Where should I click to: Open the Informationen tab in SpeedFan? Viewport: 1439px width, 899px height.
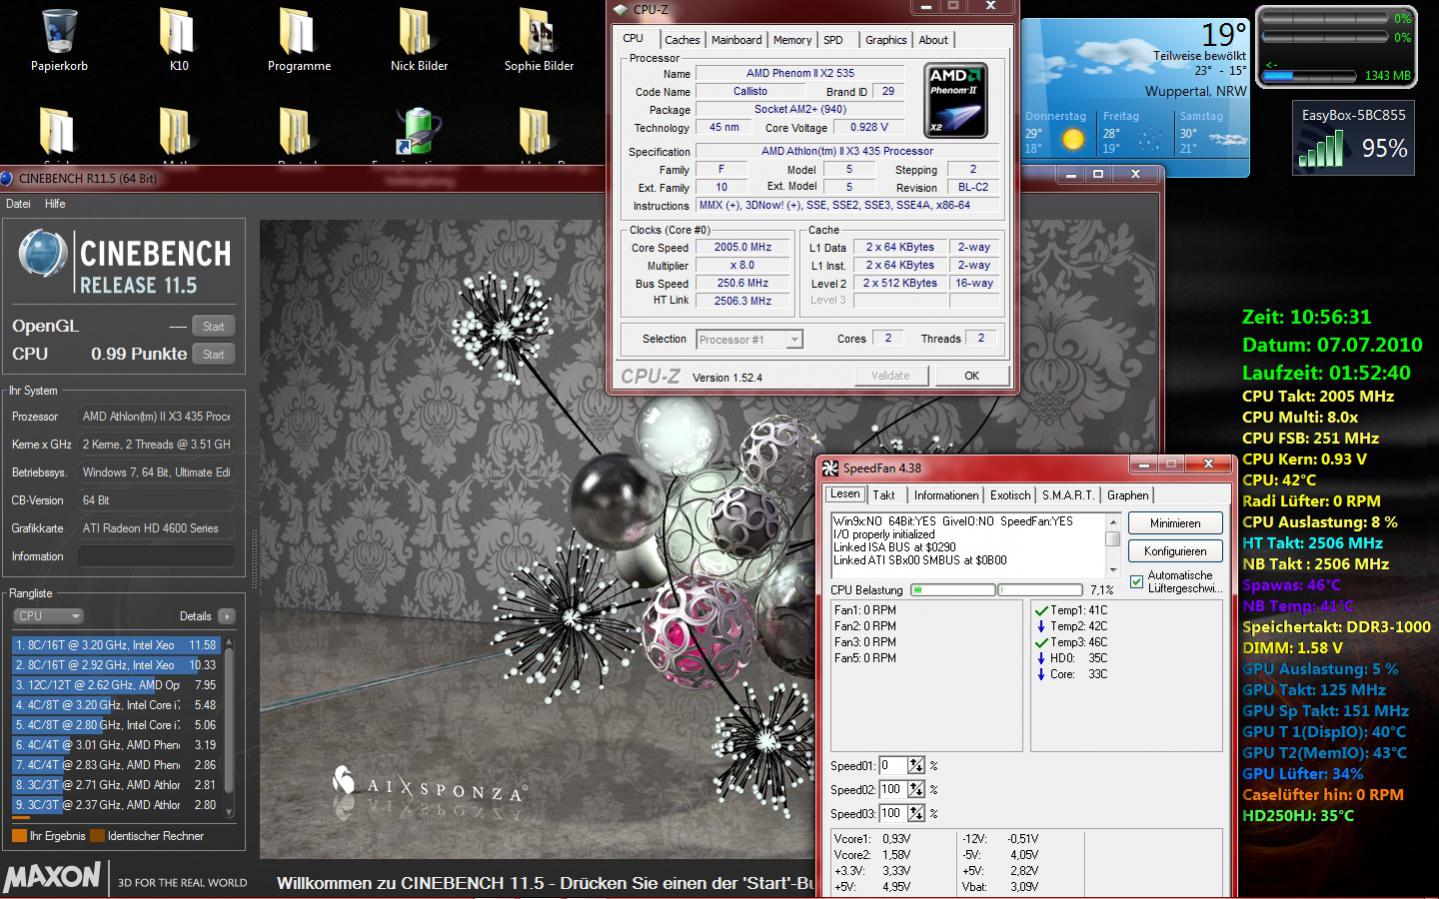click(x=946, y=495)
